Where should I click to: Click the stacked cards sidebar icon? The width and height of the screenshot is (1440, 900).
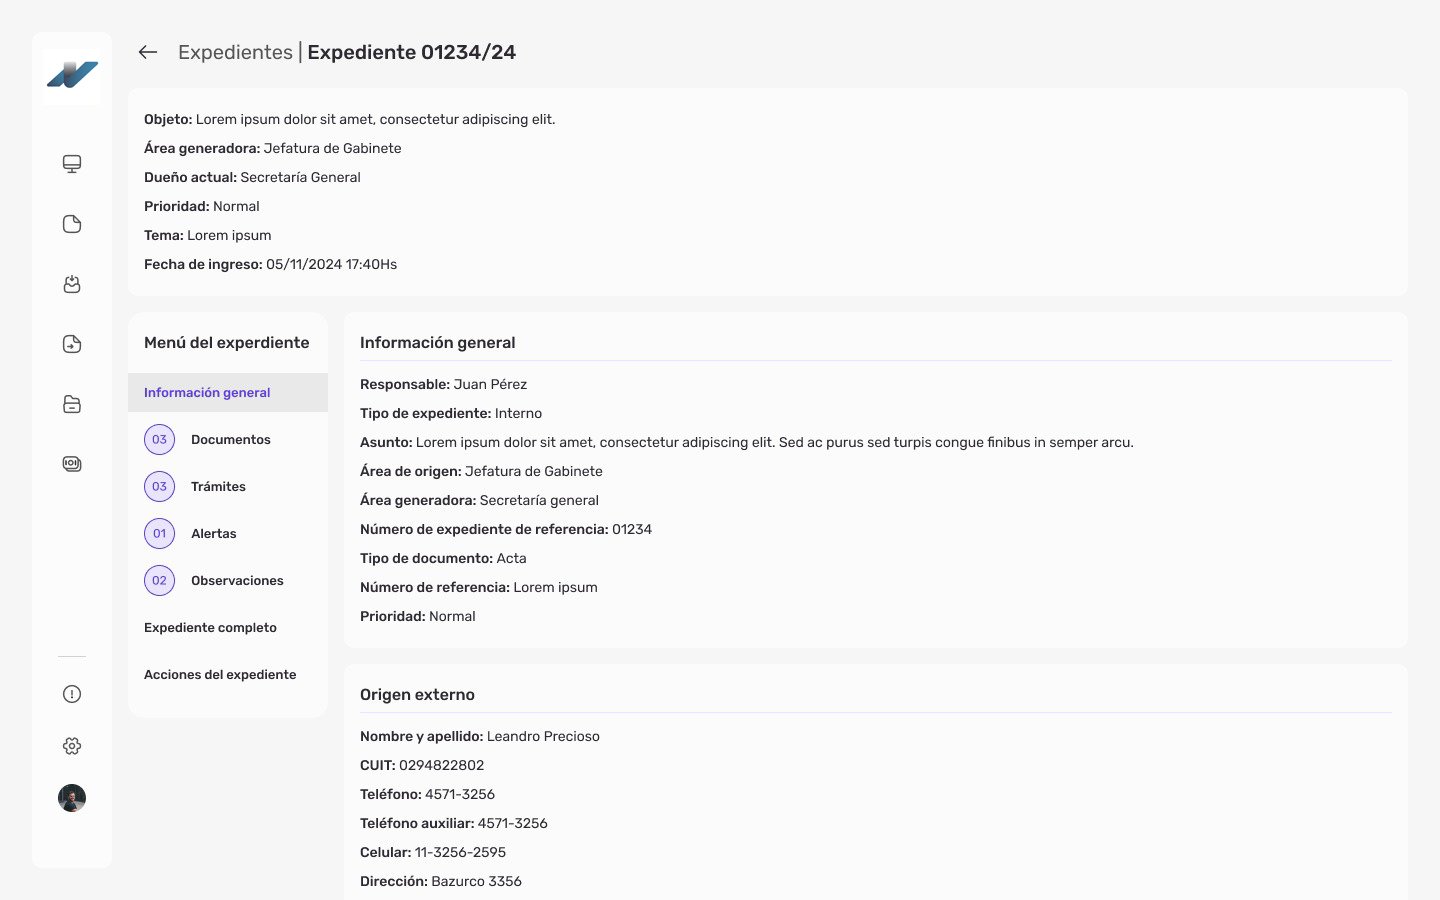(72, 464)
